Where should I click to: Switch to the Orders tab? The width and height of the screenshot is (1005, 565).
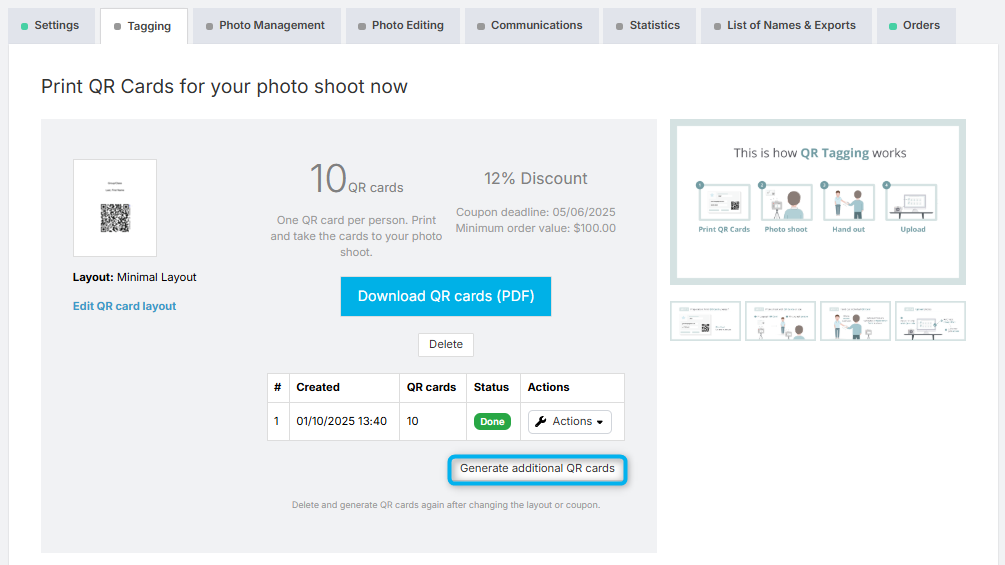point(915,26)
